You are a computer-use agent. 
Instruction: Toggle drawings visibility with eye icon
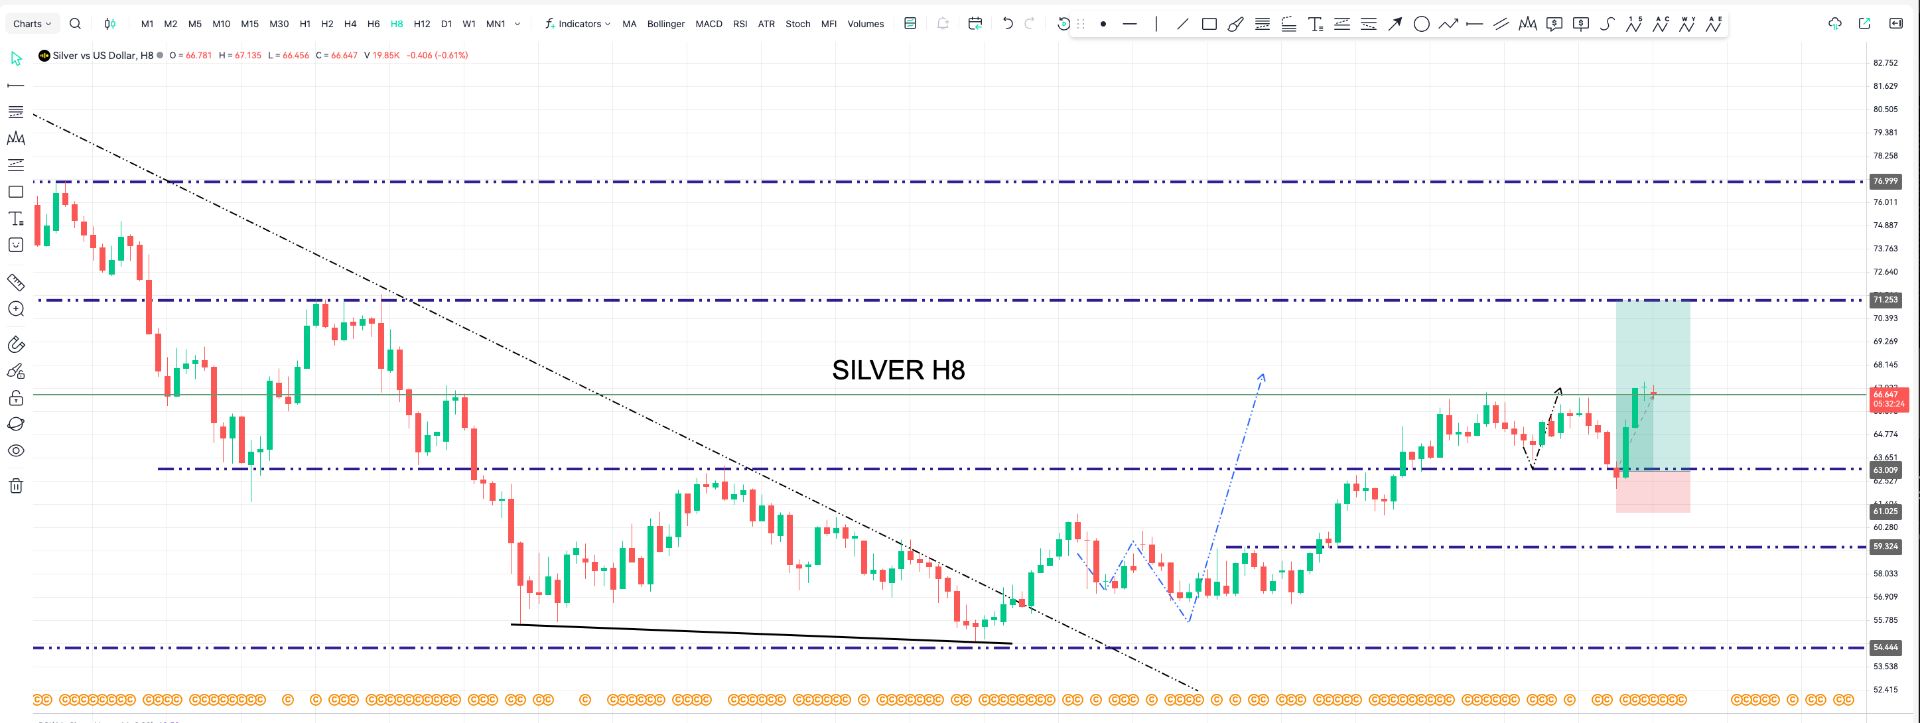coord(16,451)
